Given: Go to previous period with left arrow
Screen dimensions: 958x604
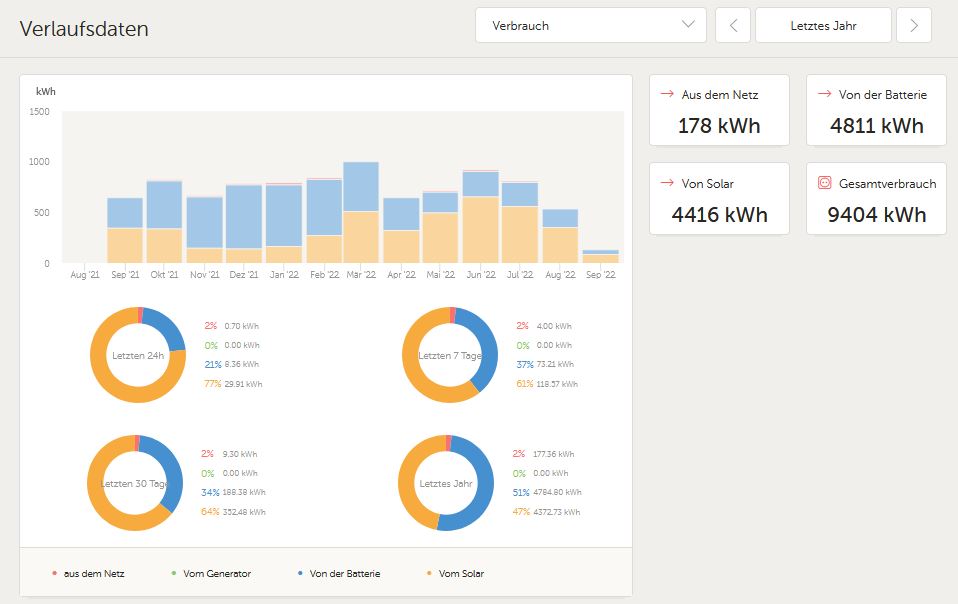Looking at the screenshot, I should [733, 26].
